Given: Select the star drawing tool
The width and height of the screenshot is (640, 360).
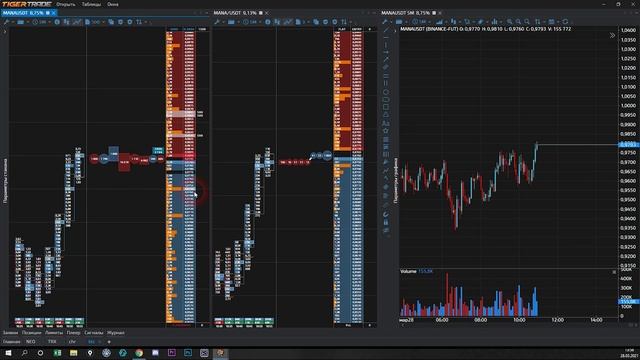Looking at the screenshot, I should [386, 131].
